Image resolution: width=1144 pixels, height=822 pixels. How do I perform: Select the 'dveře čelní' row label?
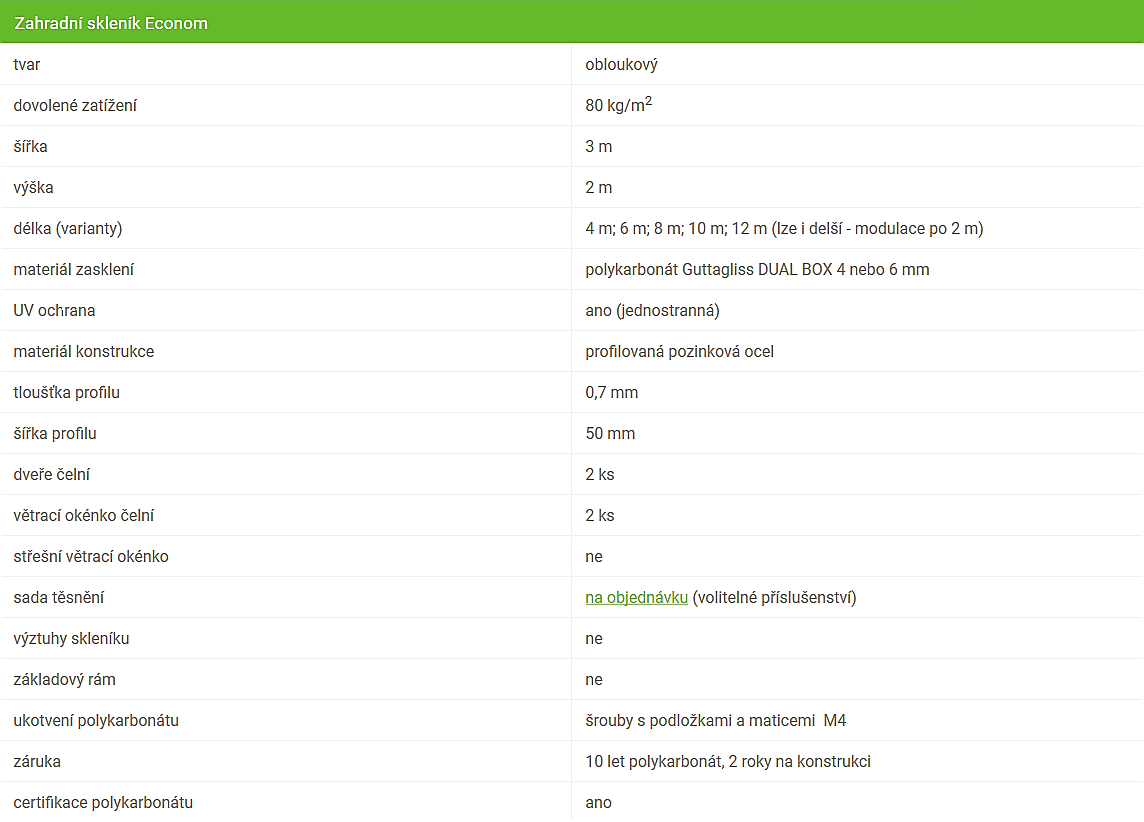tap(52, 474)
